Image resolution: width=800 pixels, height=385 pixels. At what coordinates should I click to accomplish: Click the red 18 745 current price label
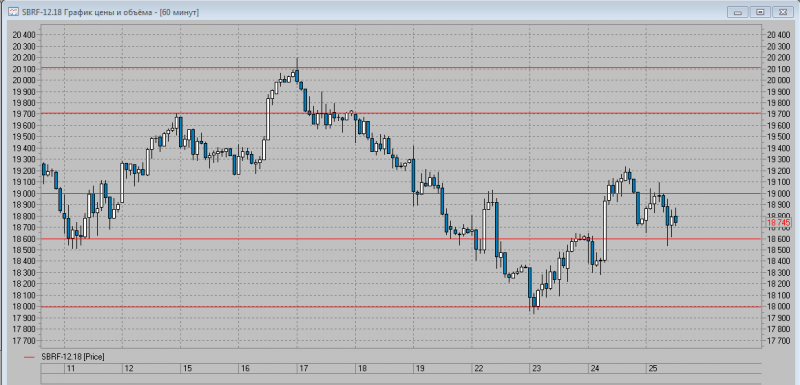(778, 223)
